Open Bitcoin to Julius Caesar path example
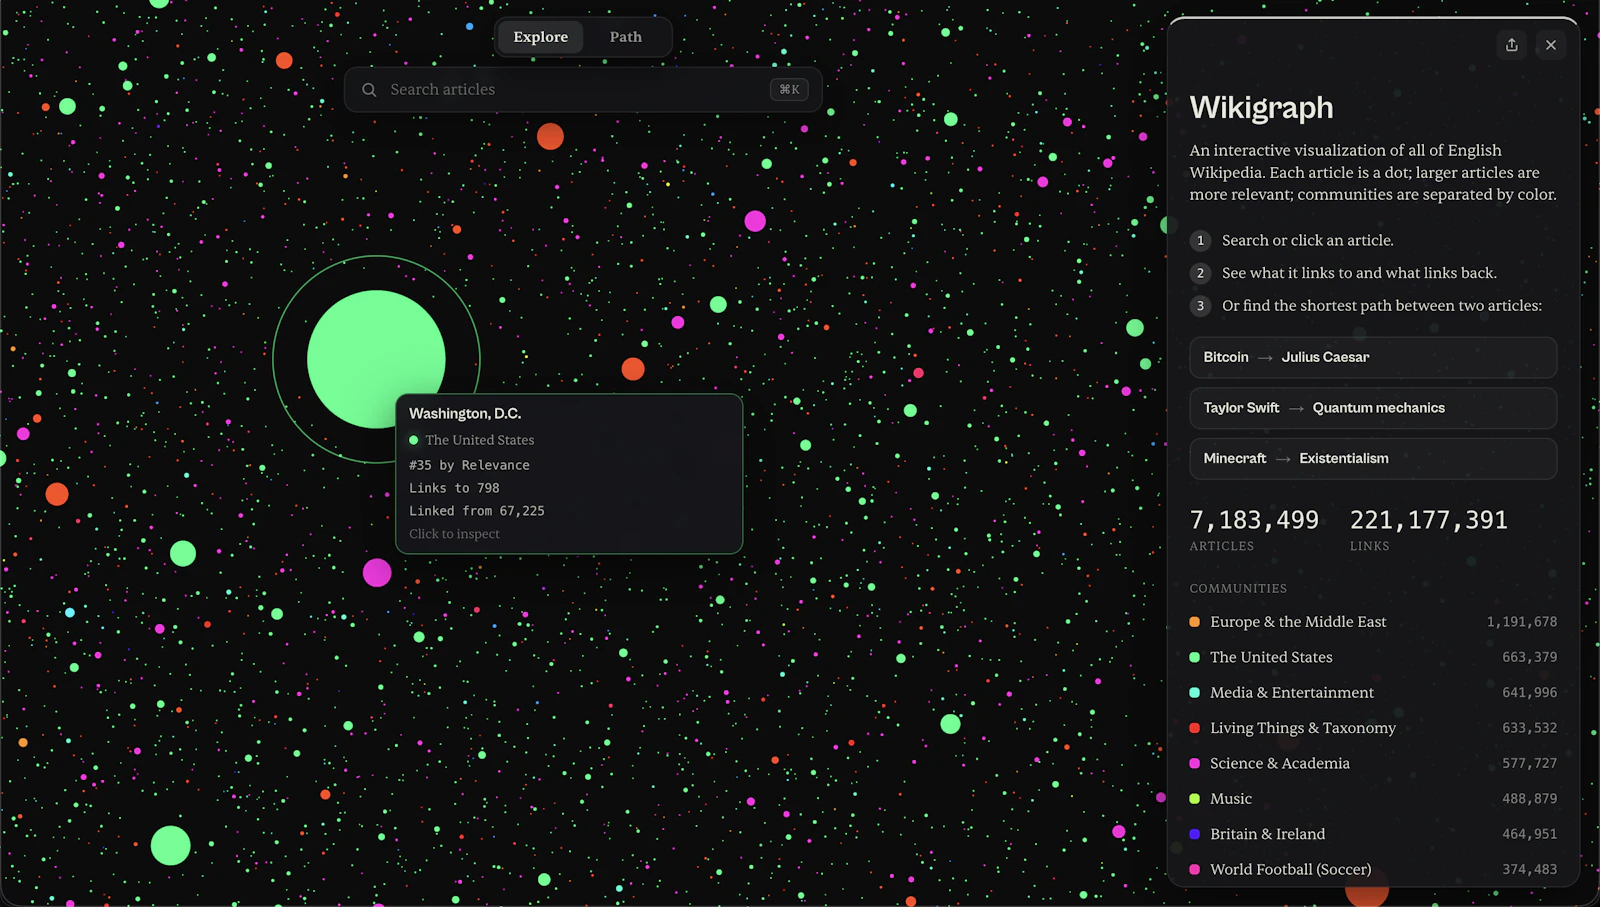 click(1373, 357)
